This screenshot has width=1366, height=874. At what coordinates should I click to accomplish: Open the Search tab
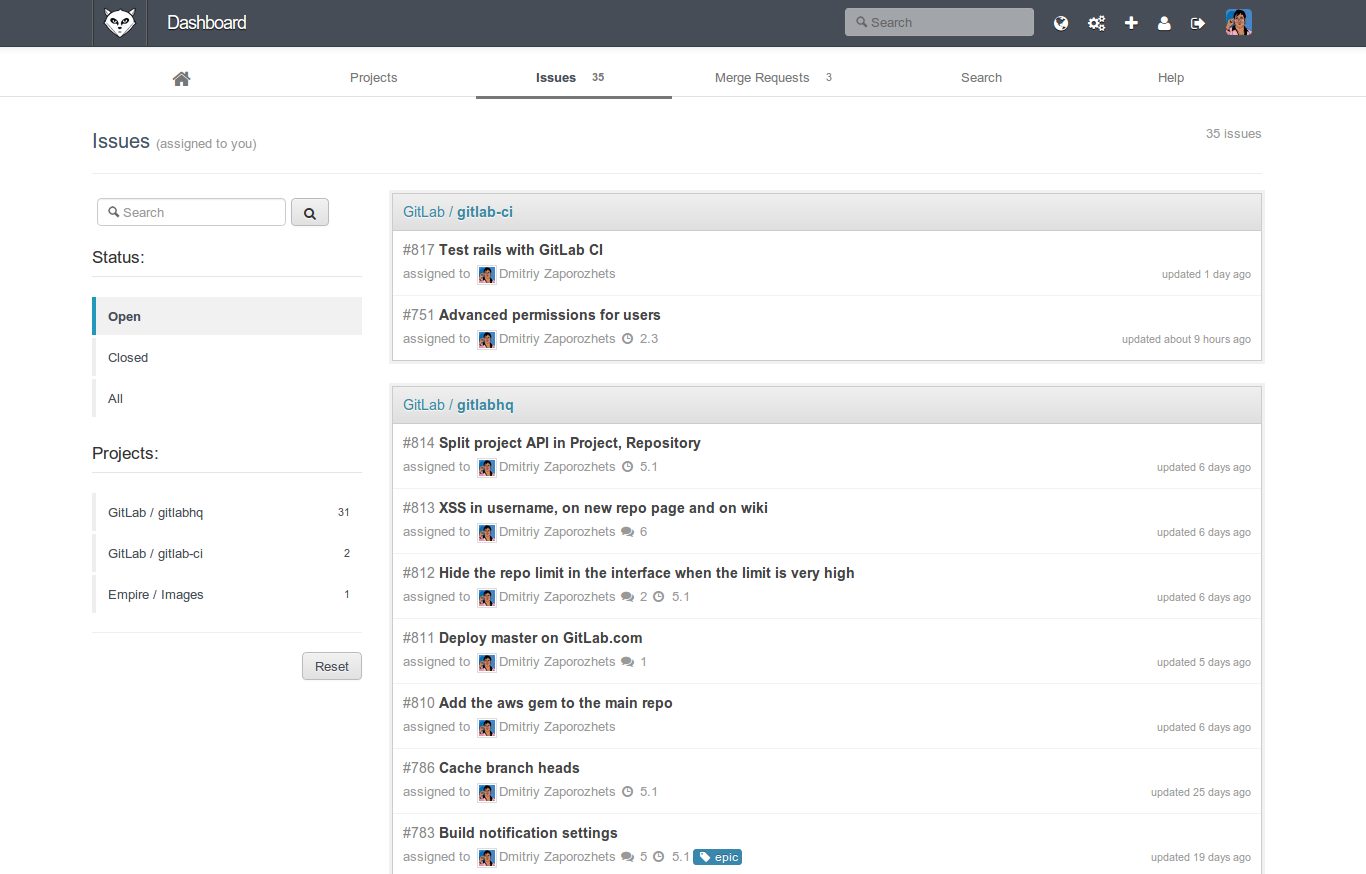point(981,78)
